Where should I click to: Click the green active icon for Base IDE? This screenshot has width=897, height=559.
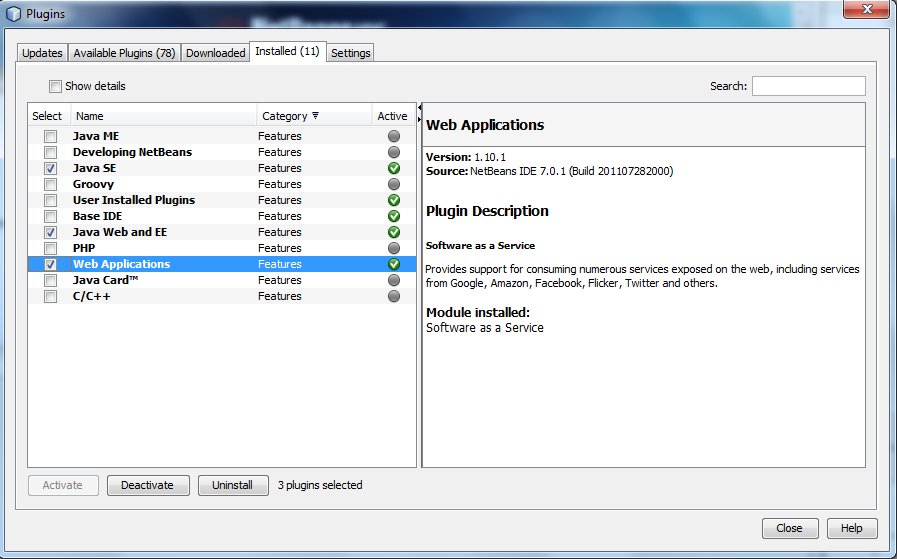pos(394,216)
